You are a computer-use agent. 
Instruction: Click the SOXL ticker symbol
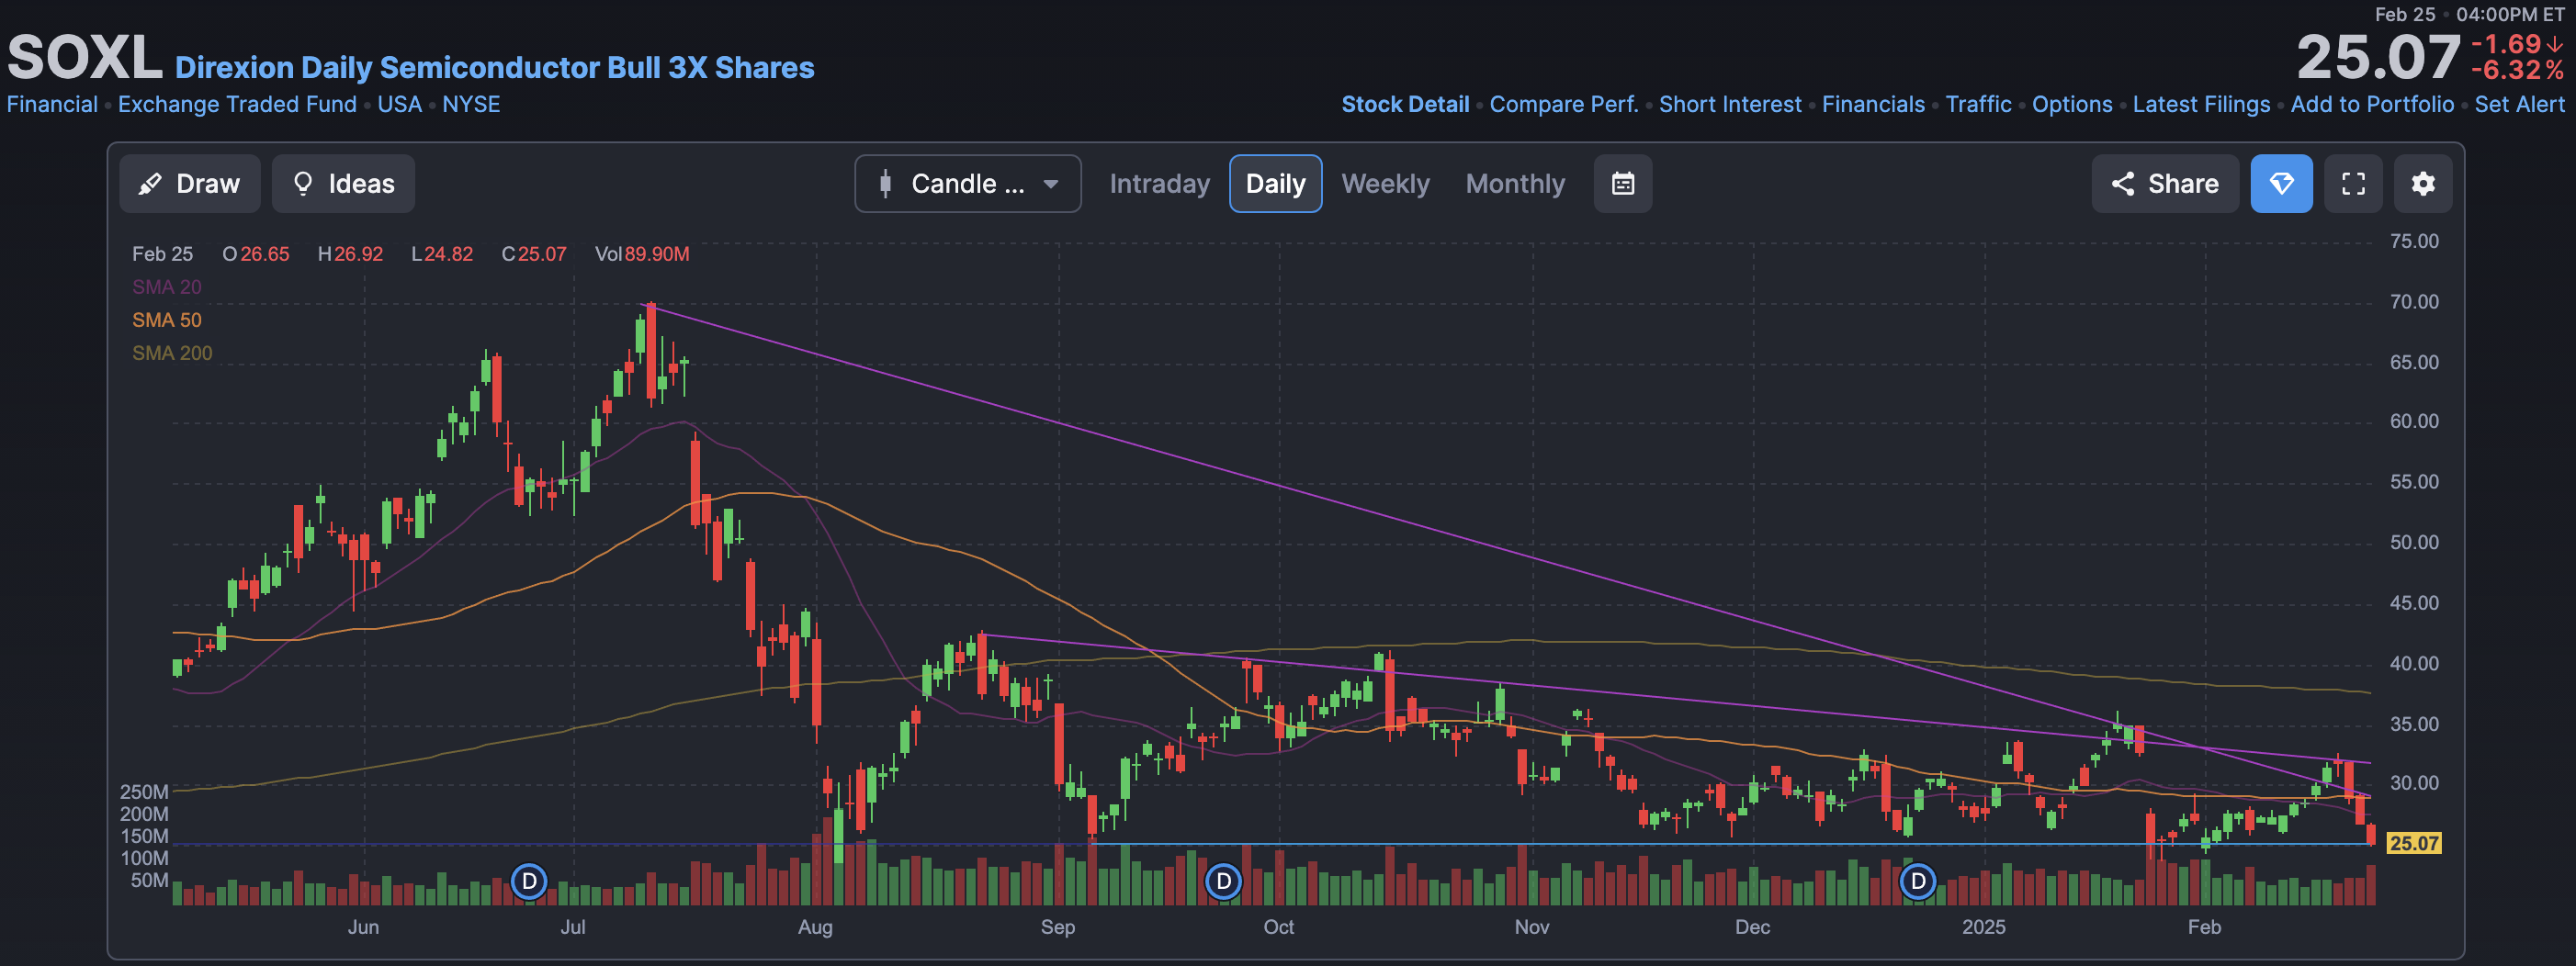(84, 58)
